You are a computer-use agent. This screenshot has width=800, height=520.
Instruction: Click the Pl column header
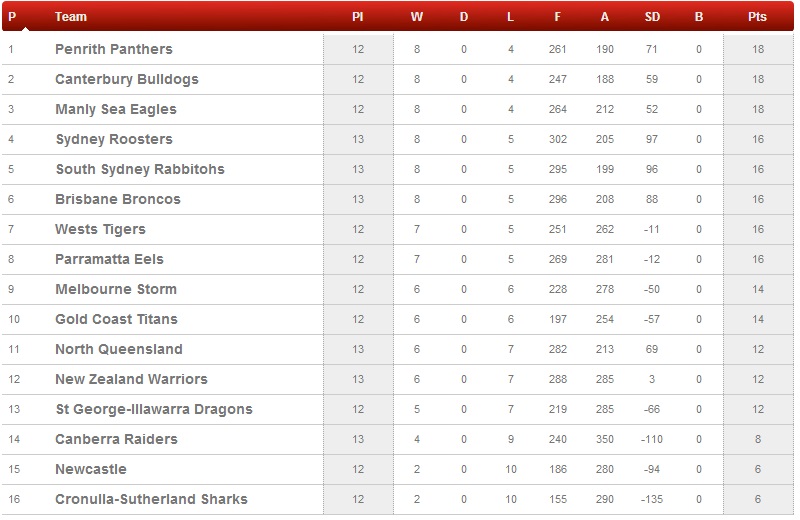(358, 17)
